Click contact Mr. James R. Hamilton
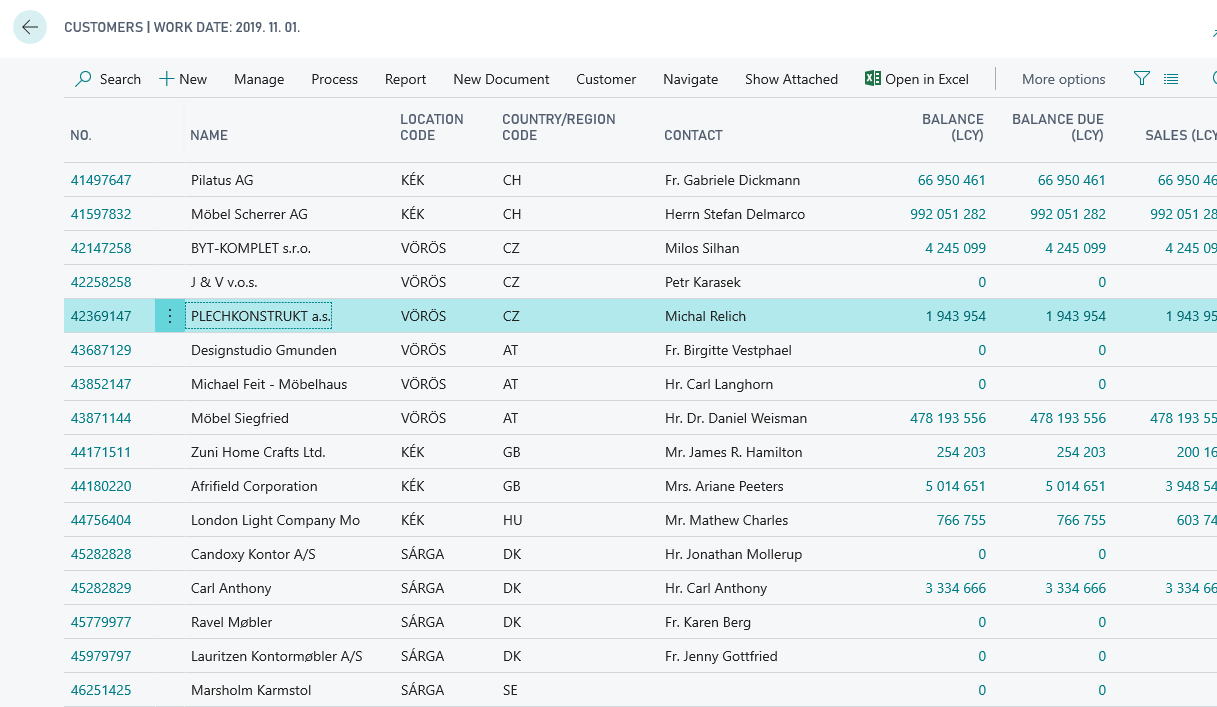The image size is (1217, 707). (x=733, y=452)
